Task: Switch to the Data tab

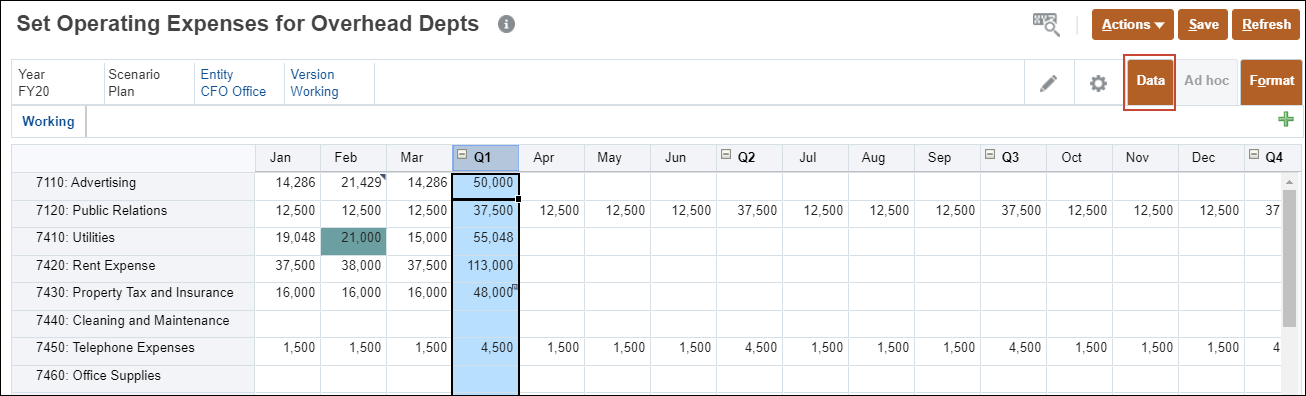Action: tap(1150, 81)
